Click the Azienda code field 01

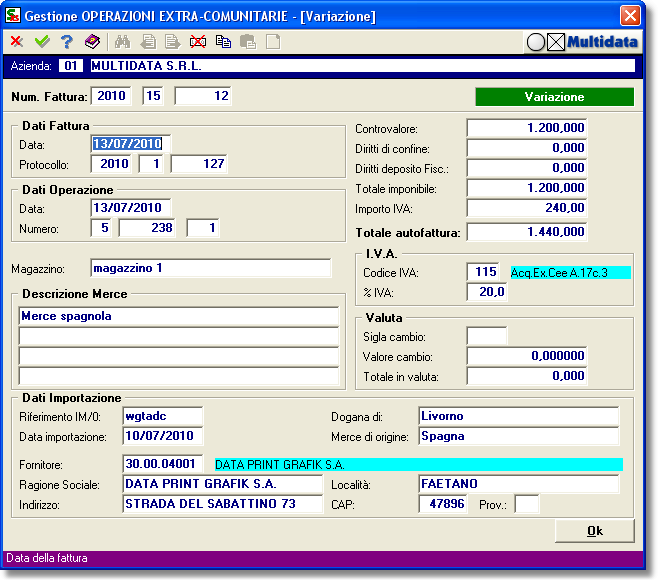70,66
